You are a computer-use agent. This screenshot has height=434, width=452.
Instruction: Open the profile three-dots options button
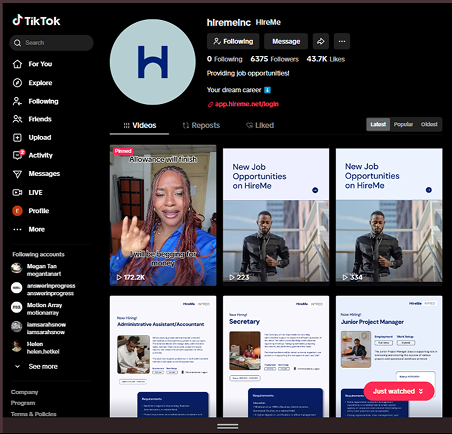(x=342, y=41)
